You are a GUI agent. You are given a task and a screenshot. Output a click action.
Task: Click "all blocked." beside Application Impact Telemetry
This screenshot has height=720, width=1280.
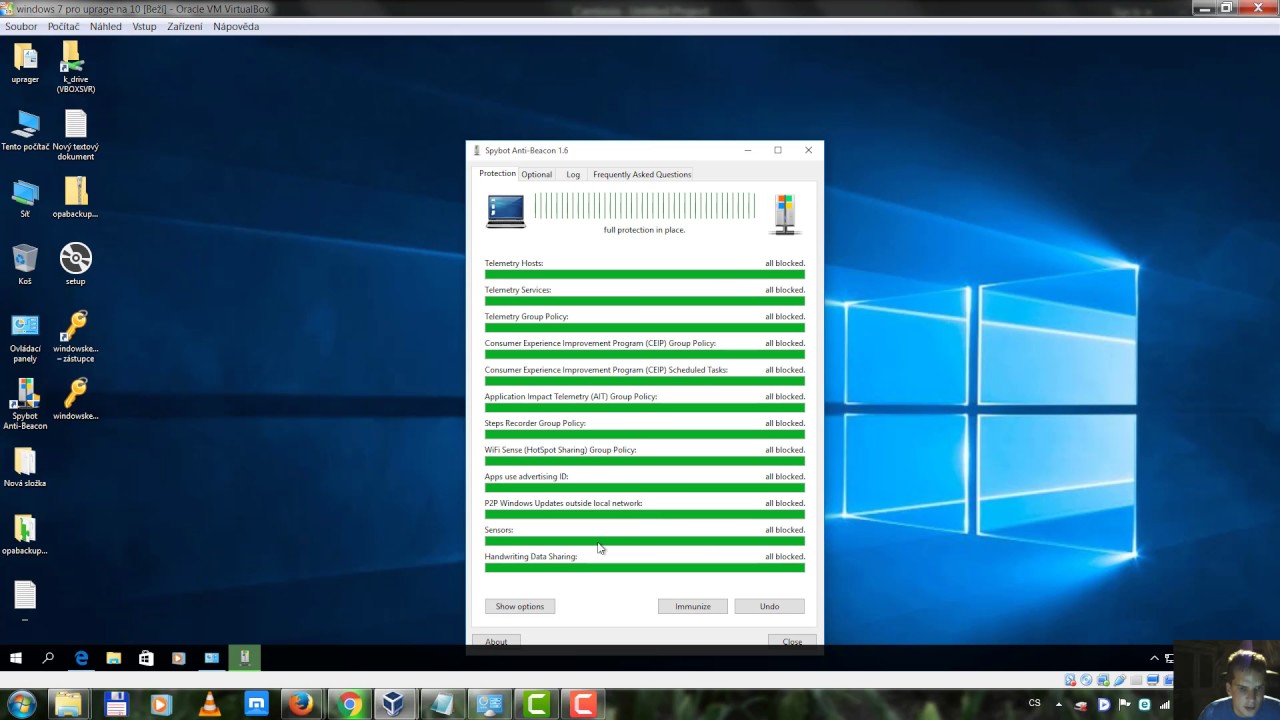(x=785, y=397)
